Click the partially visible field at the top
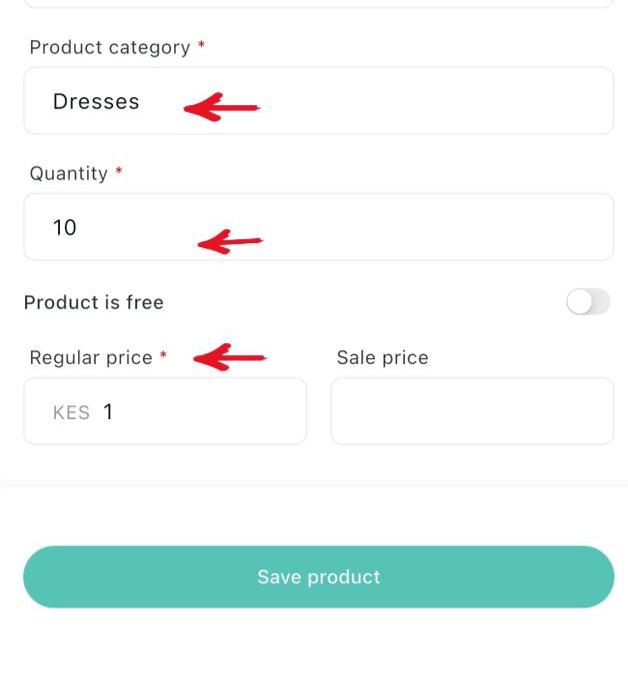 pos(318,4)
